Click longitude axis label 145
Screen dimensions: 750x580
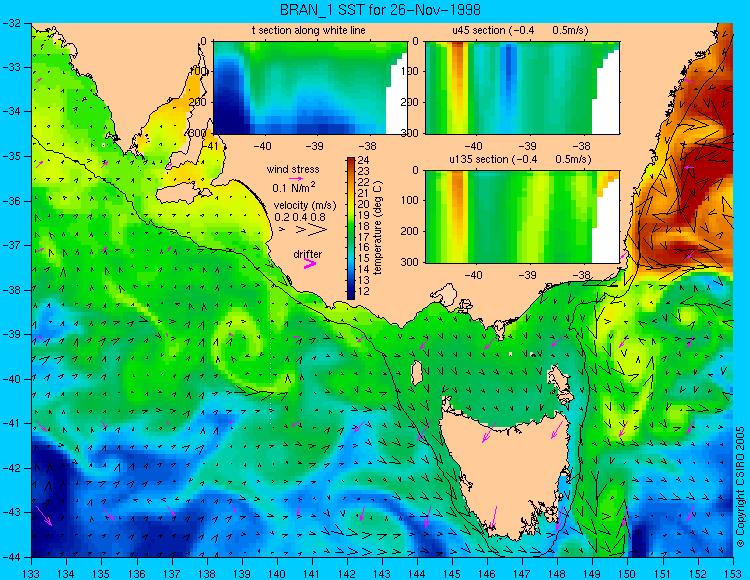pyautogui.click(x=452, y=573)
